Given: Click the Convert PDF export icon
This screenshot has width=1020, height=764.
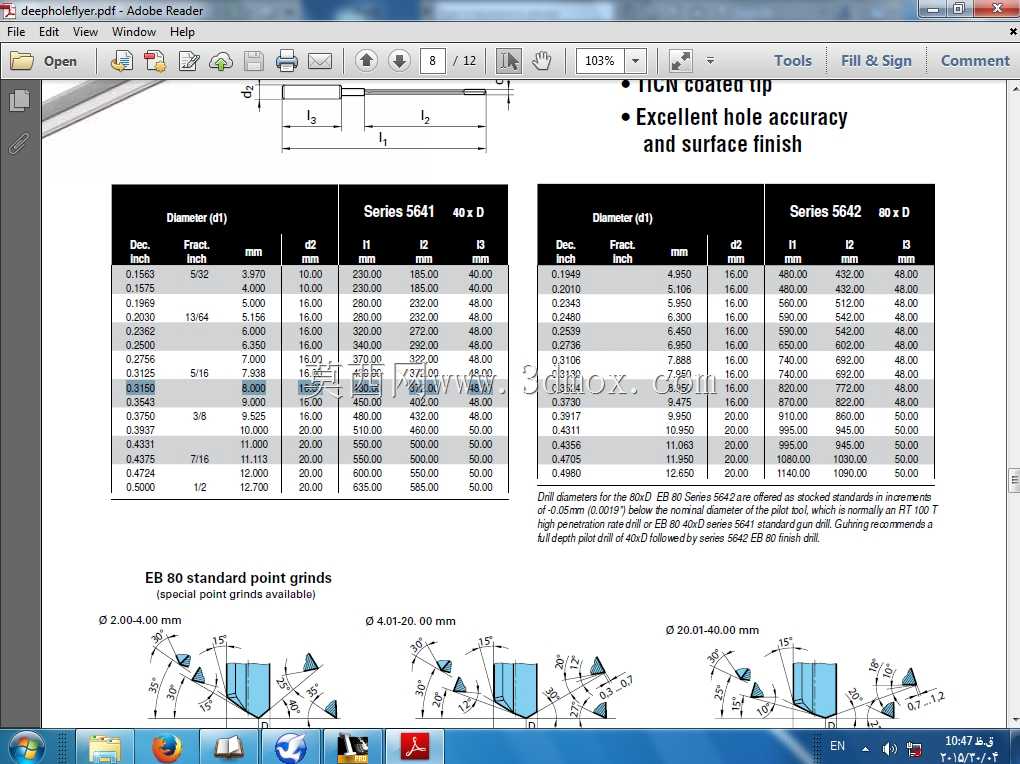Looking at the screenshot, I should 155,61.
